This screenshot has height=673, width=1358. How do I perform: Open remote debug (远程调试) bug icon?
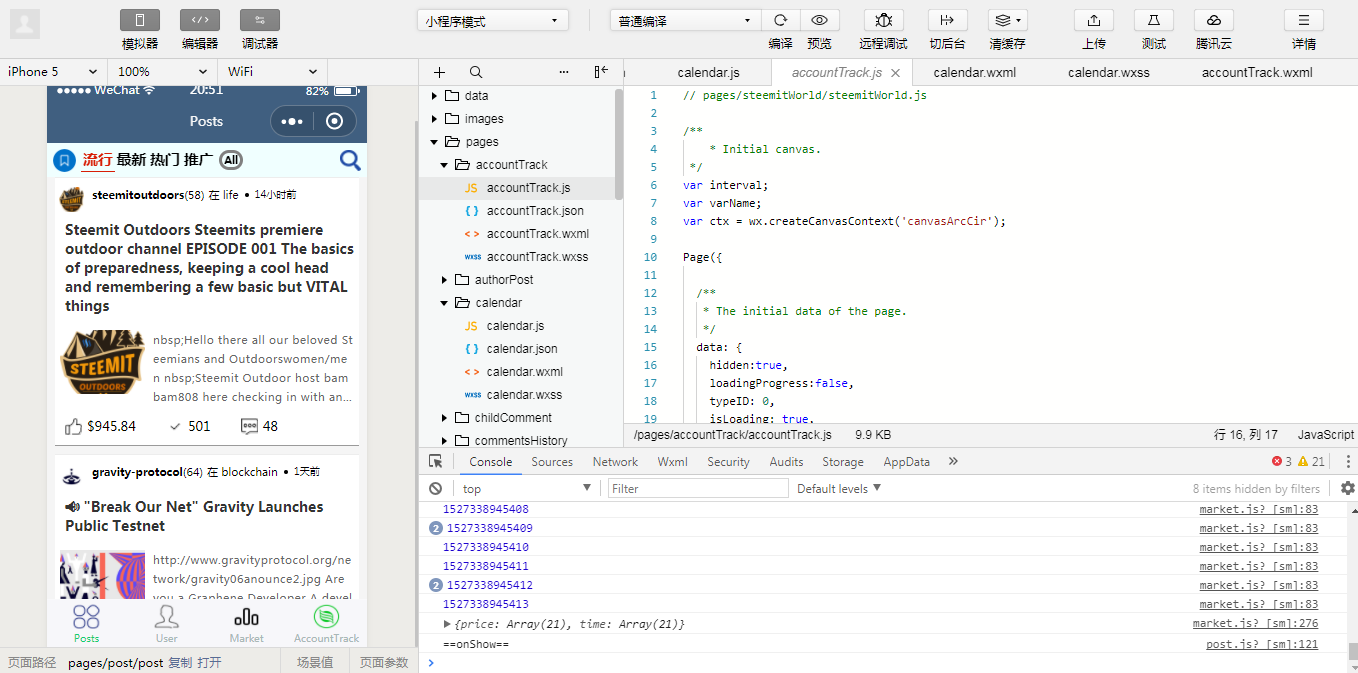[884, 20]
